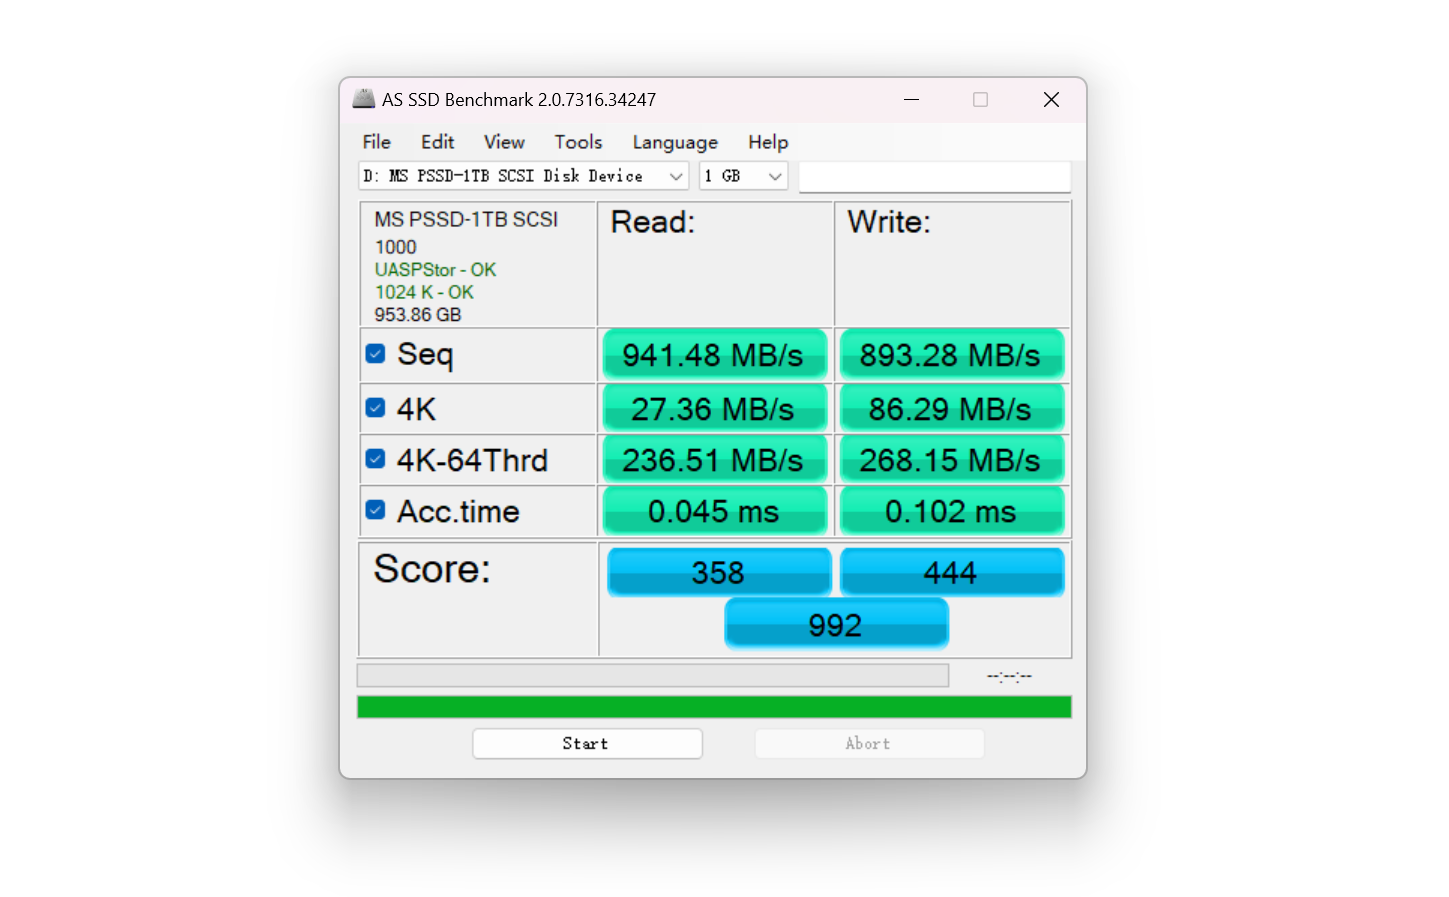The width and height of the screenshot is (1449, 897).
Task: Toggle the 4K test checkbox
Action: (376, 408)
